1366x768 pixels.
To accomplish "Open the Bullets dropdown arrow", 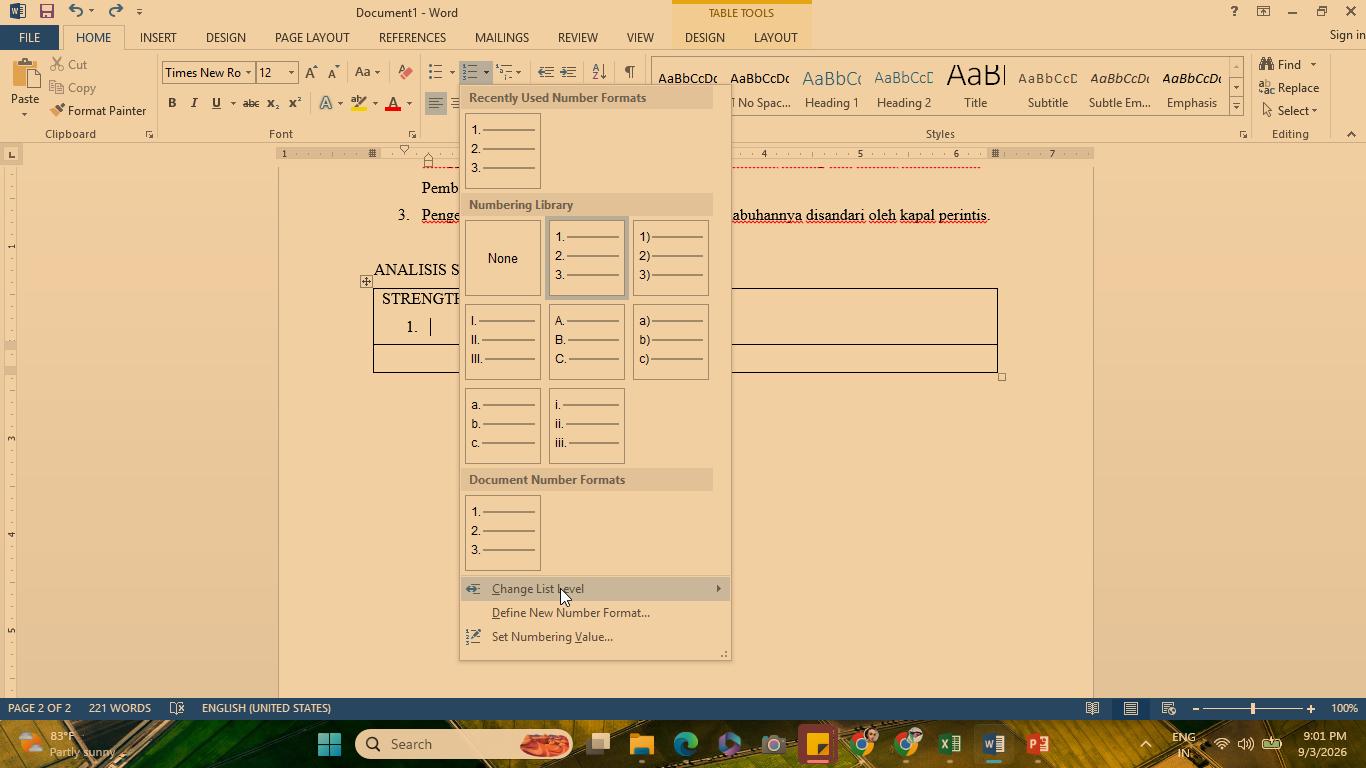I will click(452, 72).
